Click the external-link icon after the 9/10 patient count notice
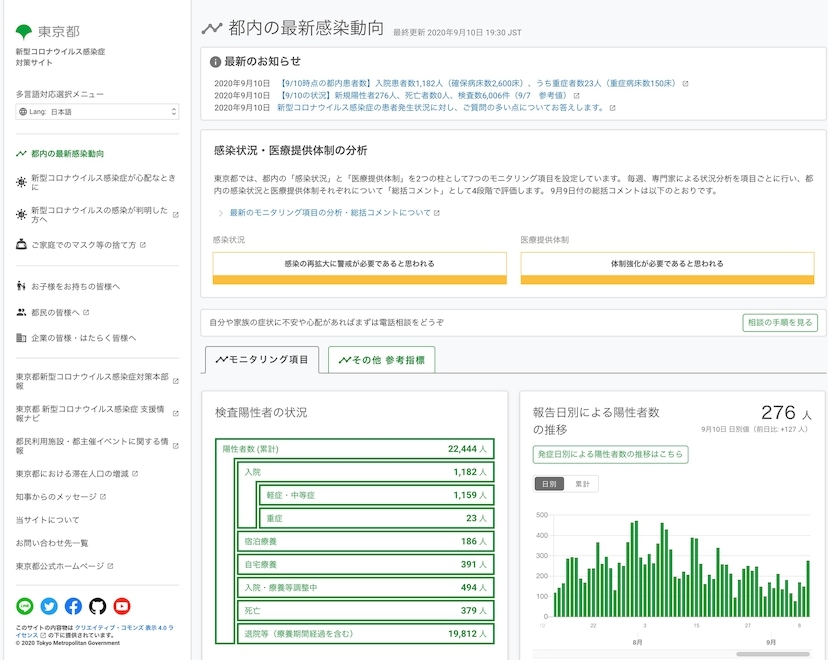This screenshot has width=828, height=660. (685, 83)
